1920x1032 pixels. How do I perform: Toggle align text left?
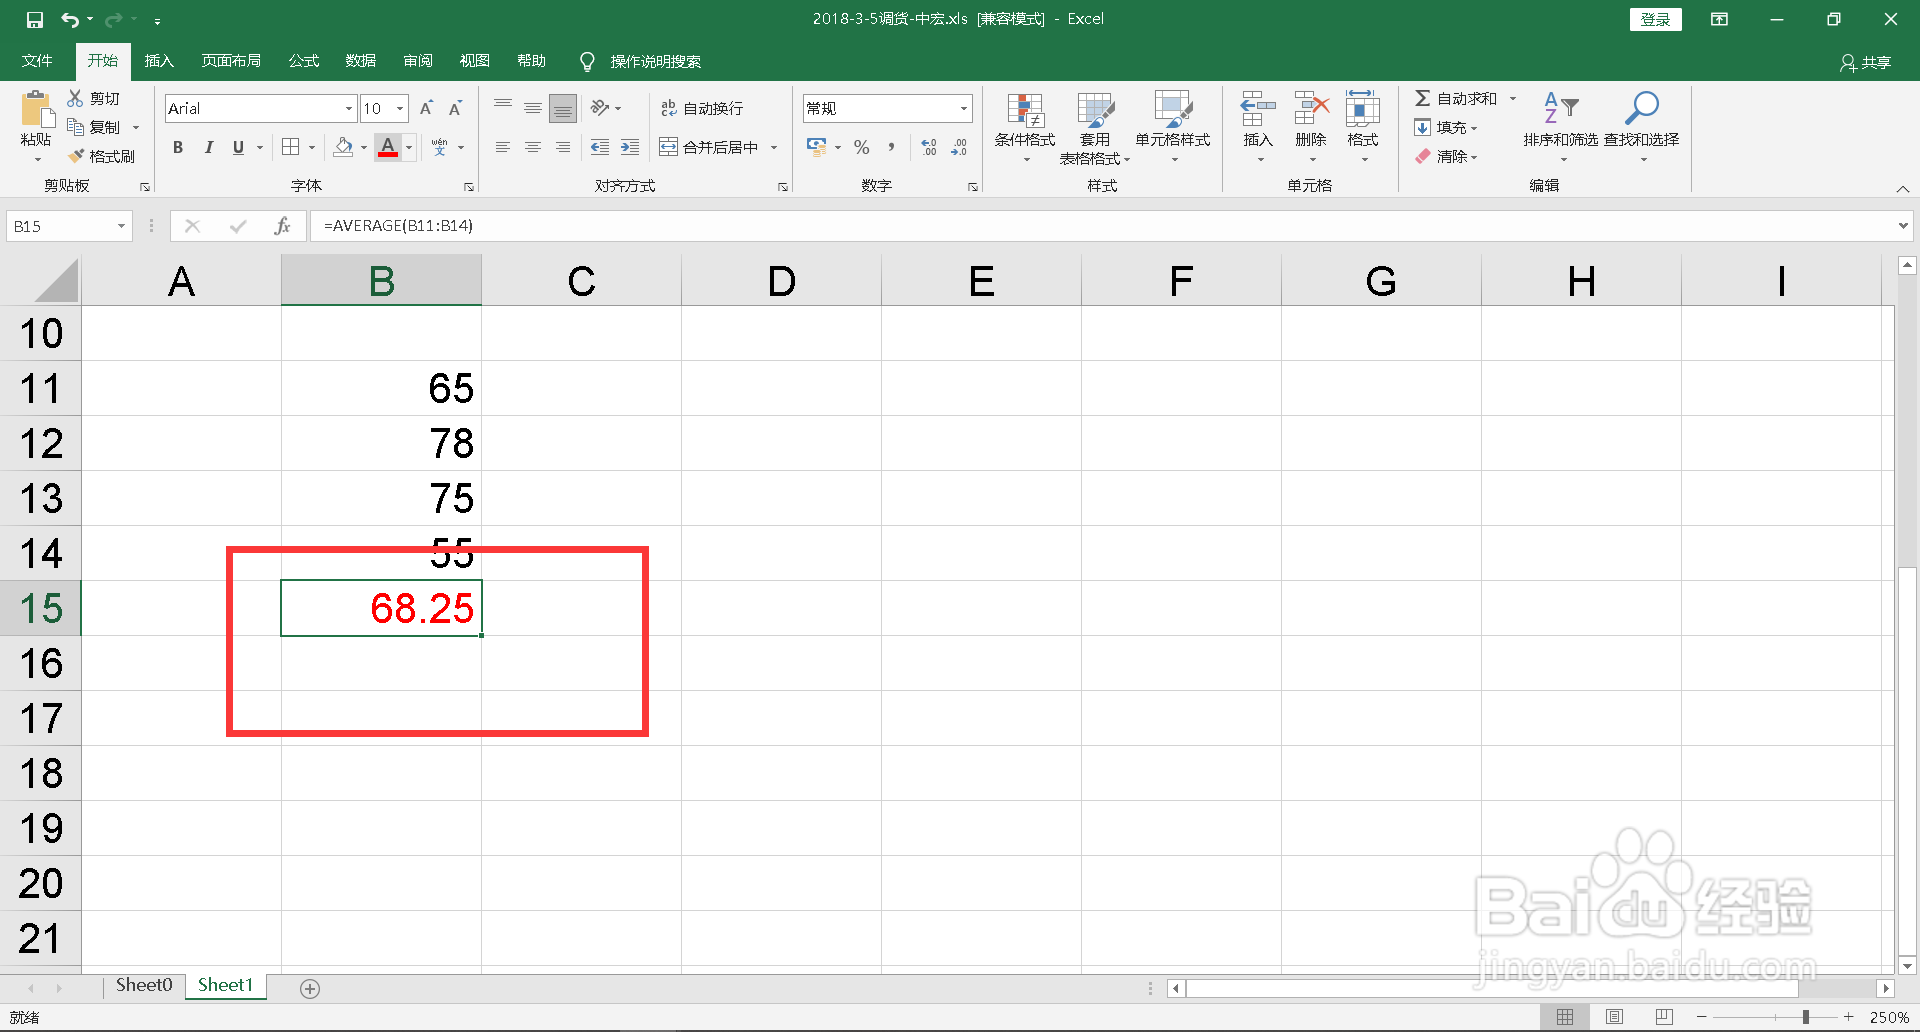(503, 147)
